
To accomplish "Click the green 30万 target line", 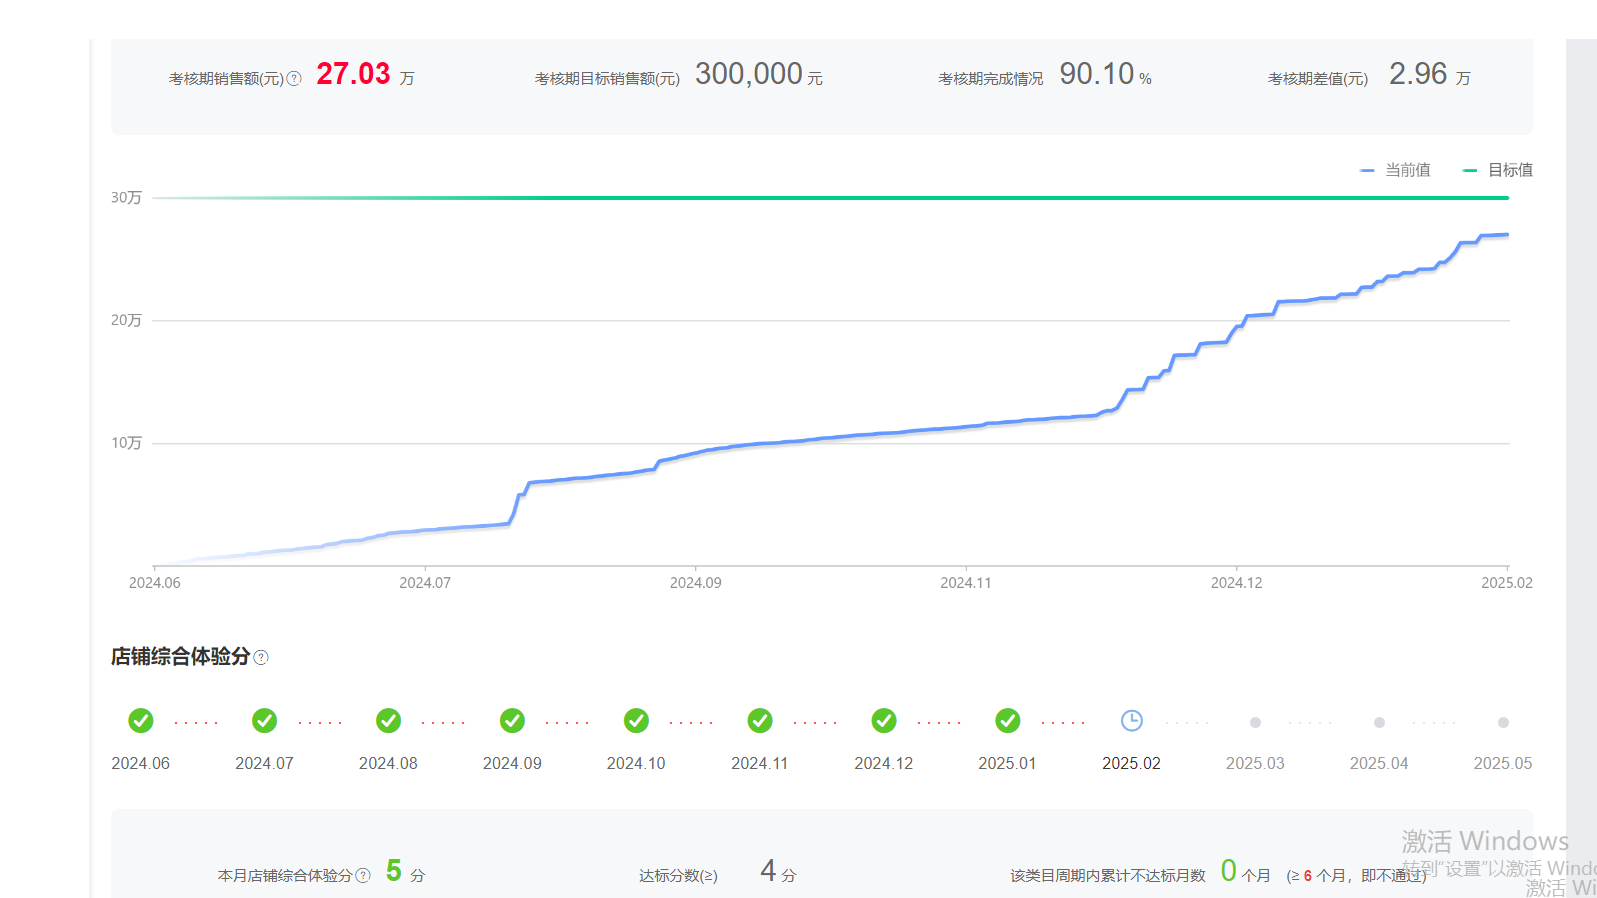I will coord(830,198).
